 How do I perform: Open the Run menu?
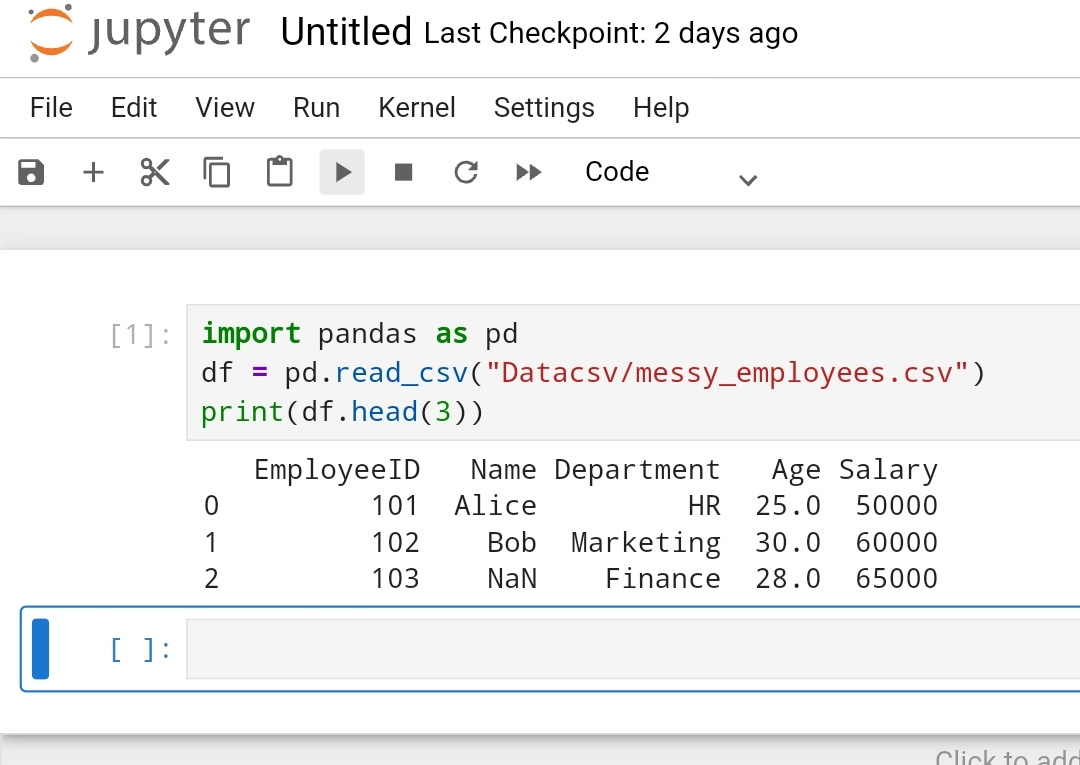pos(316,108)
